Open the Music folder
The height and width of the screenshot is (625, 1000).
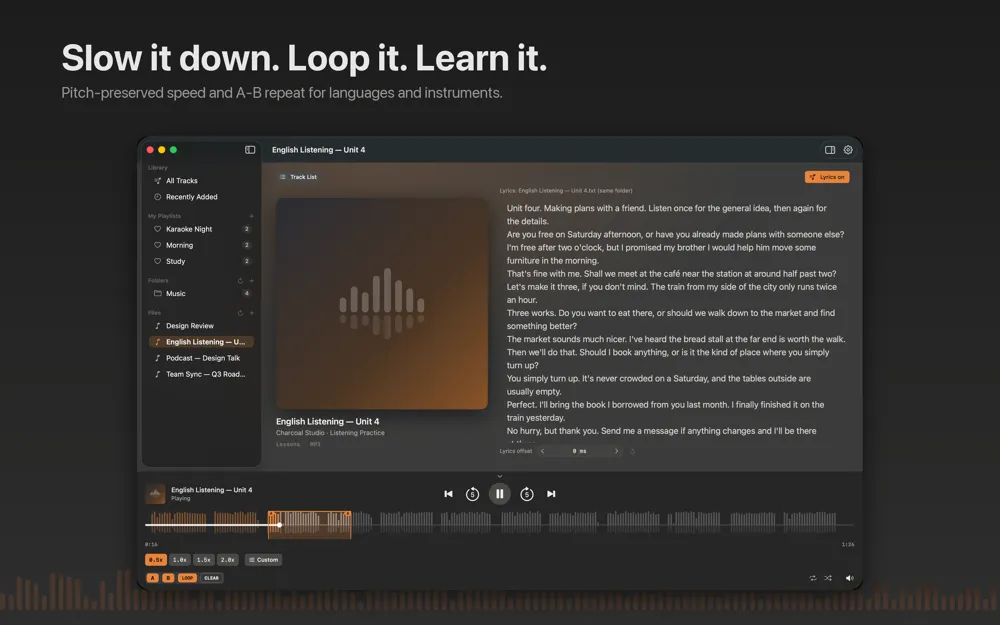(x=201, y=293)
